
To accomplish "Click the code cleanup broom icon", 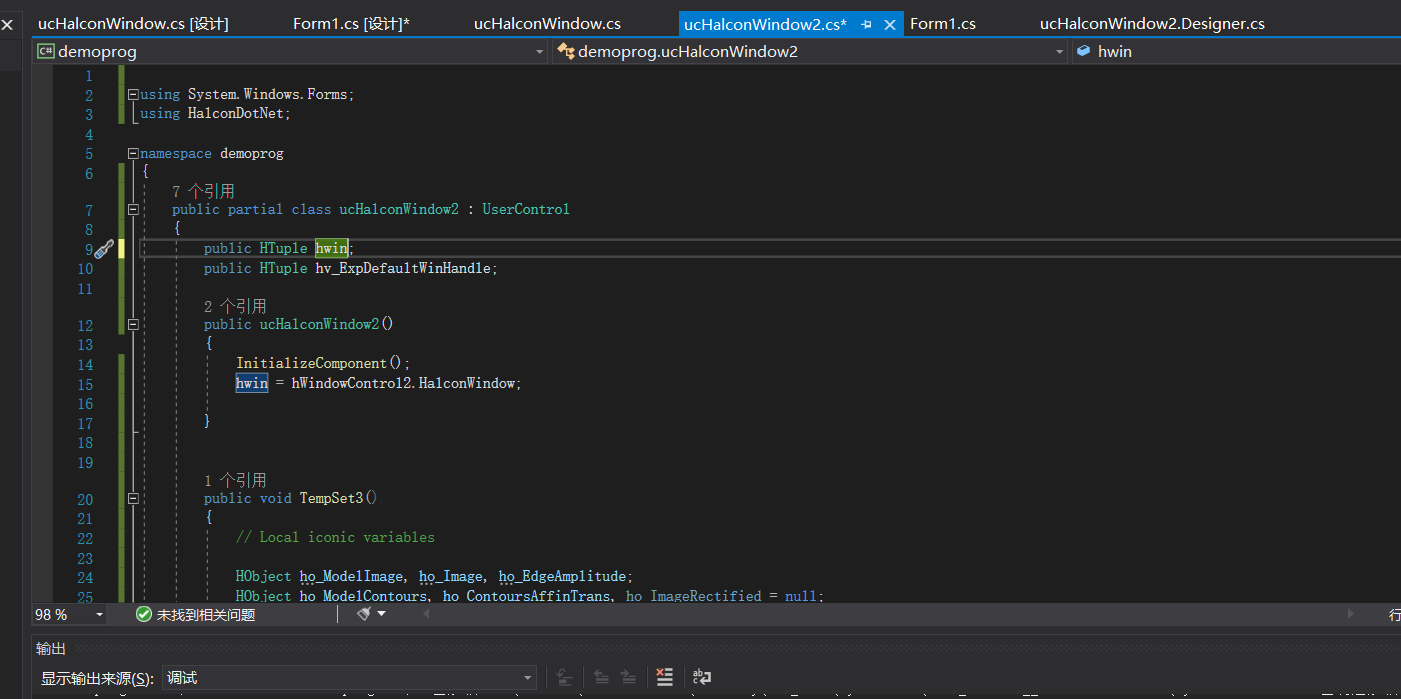I will 365,614.
